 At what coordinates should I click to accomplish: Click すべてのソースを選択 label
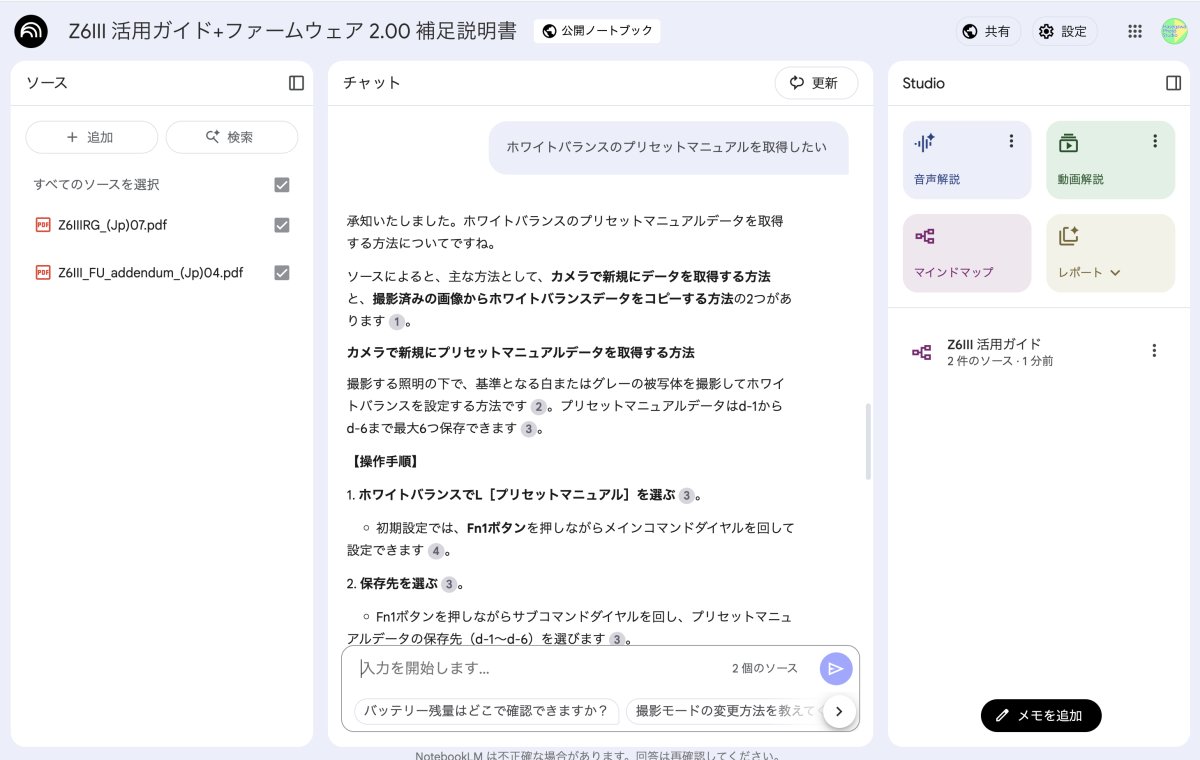[96, 185]
